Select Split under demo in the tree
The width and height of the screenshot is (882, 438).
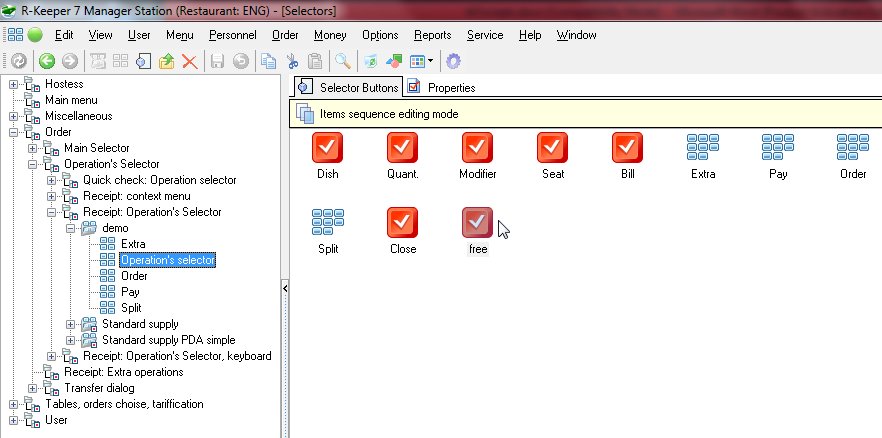coord(131,308)
